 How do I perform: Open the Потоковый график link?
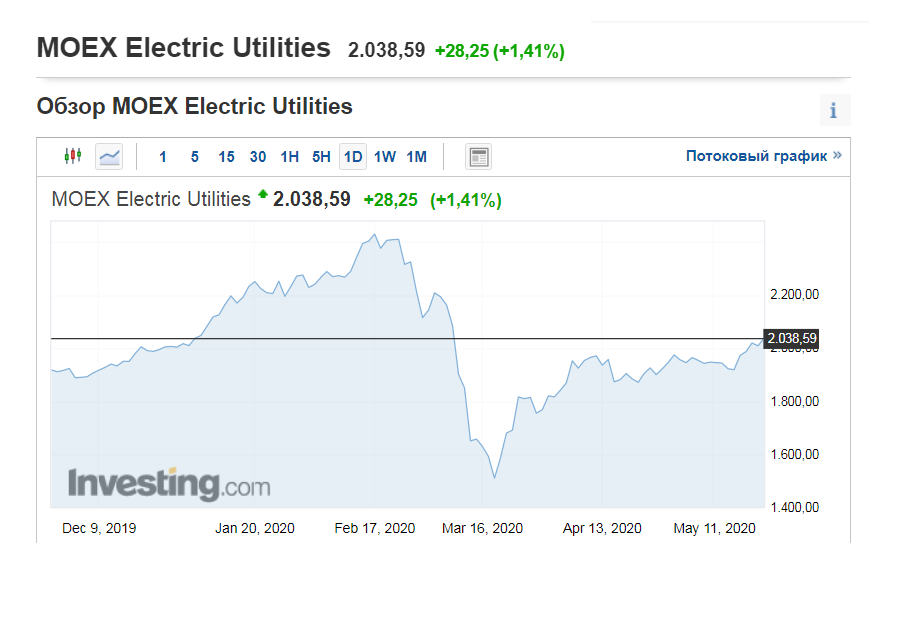(763, 156)
